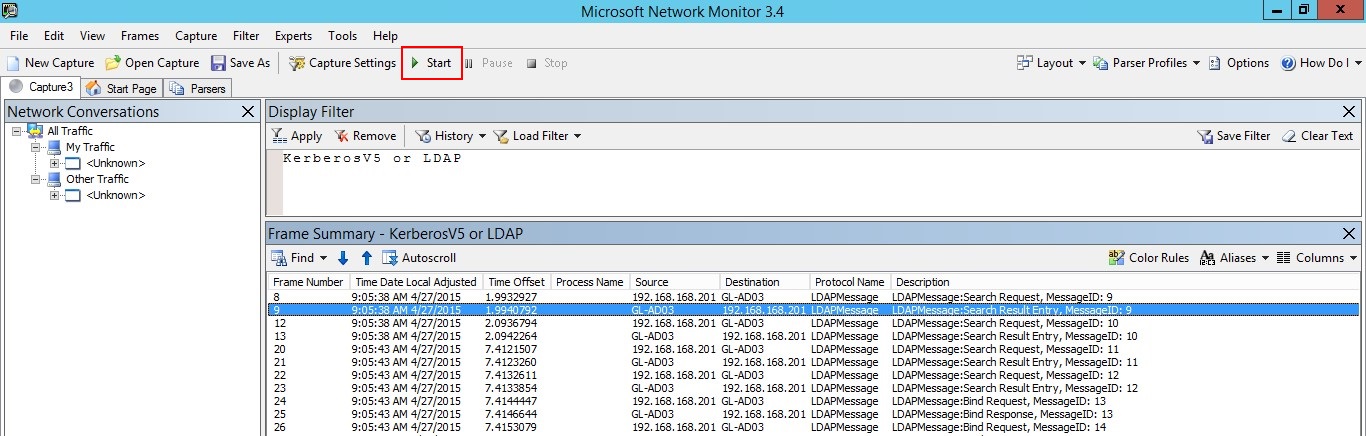
Task: Select Other Traffic in conversations tree
Action: pyautogui.click(x=97, y=179)
